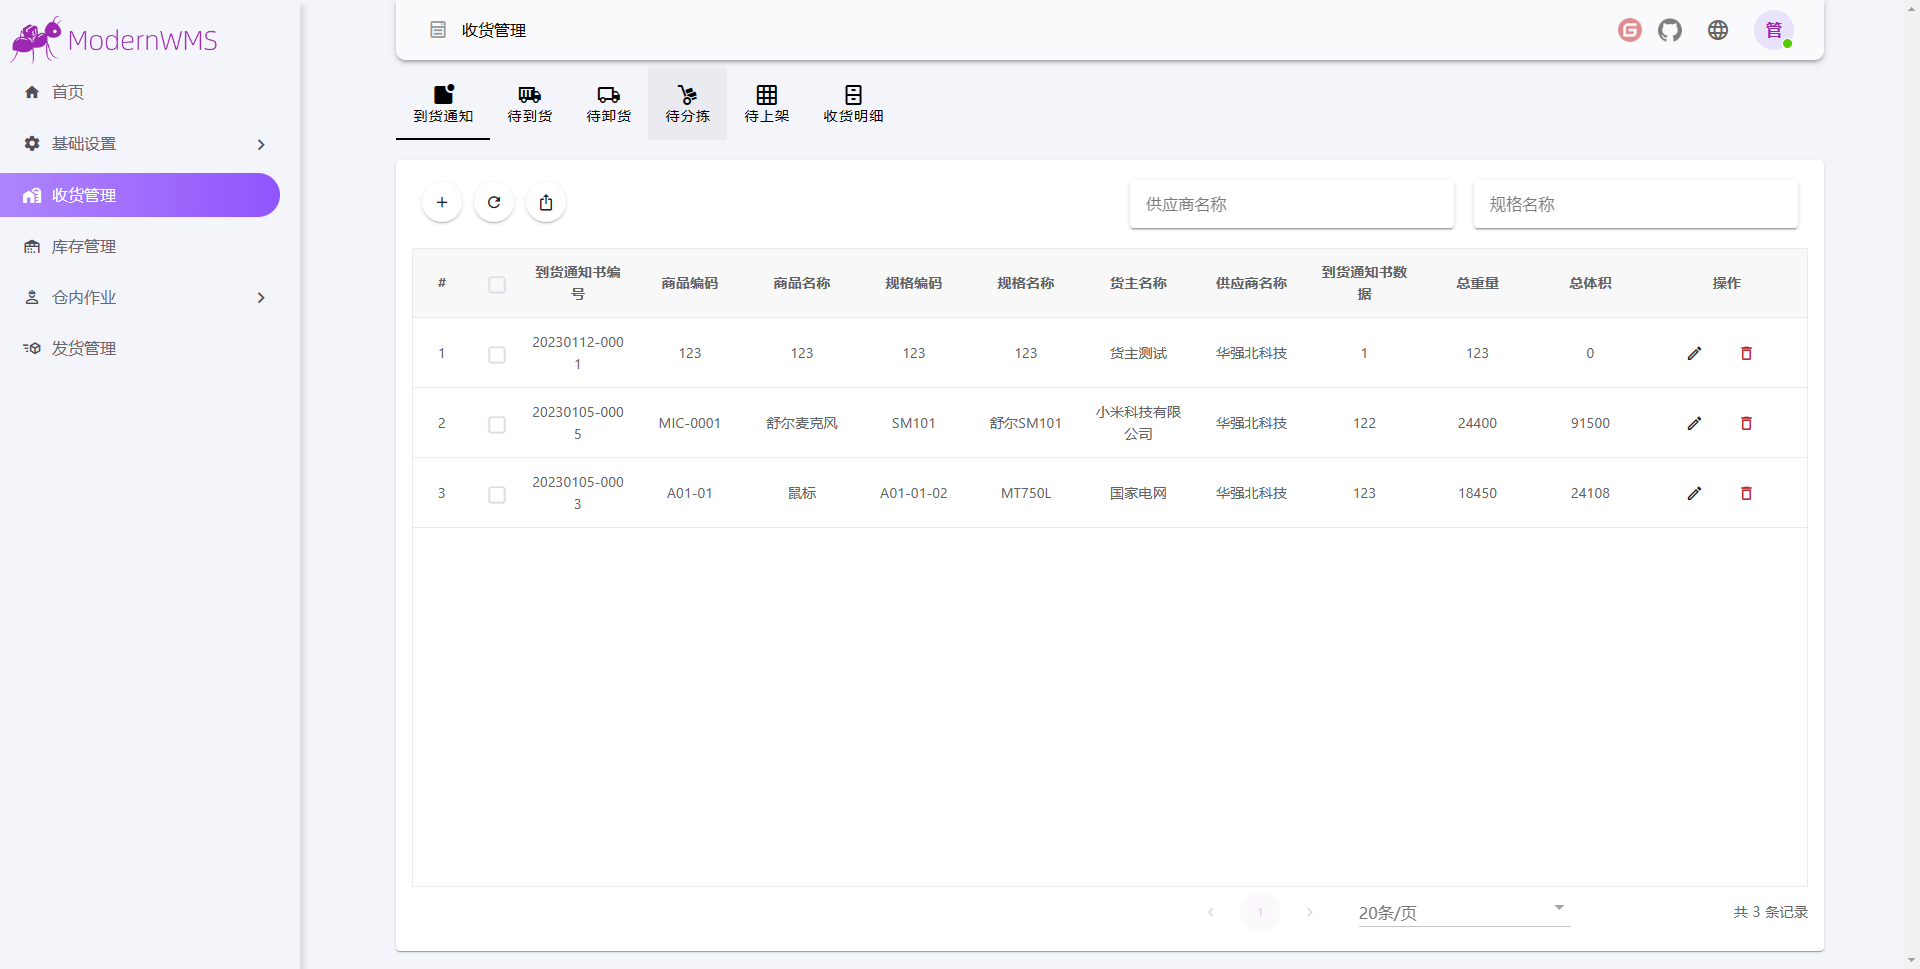Viewport: 1920px width, 969px height.
Task: Click the refresh table icon
Action: pos(494,203)
